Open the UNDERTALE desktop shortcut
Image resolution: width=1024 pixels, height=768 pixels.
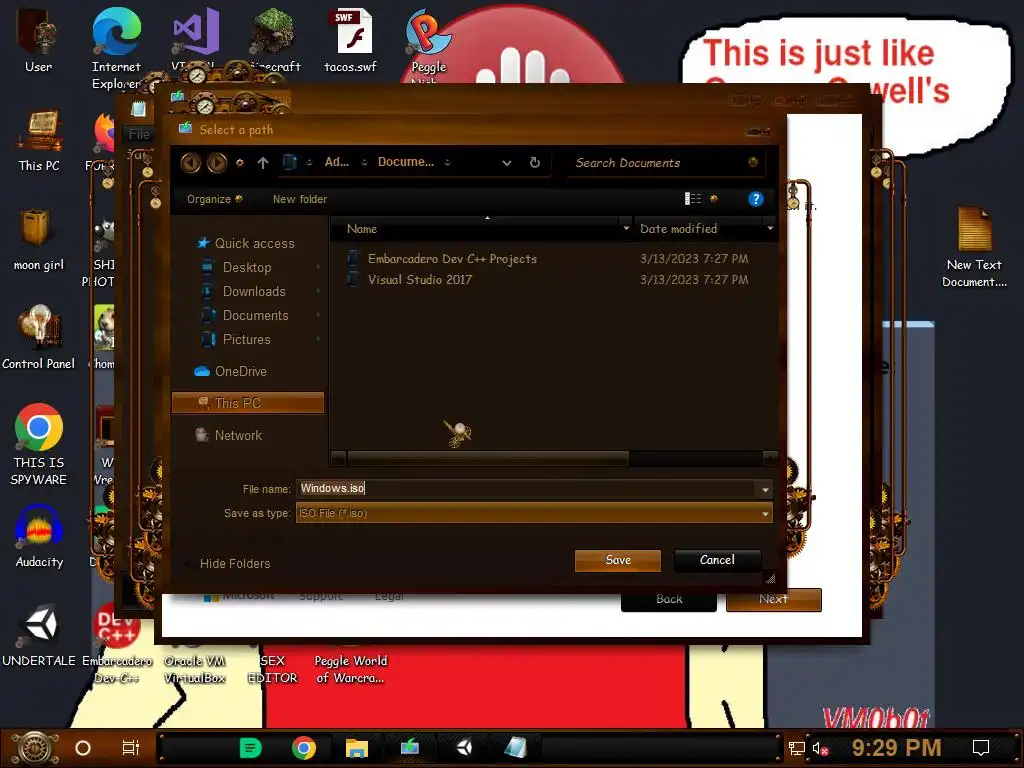click(x=39, y=636)
